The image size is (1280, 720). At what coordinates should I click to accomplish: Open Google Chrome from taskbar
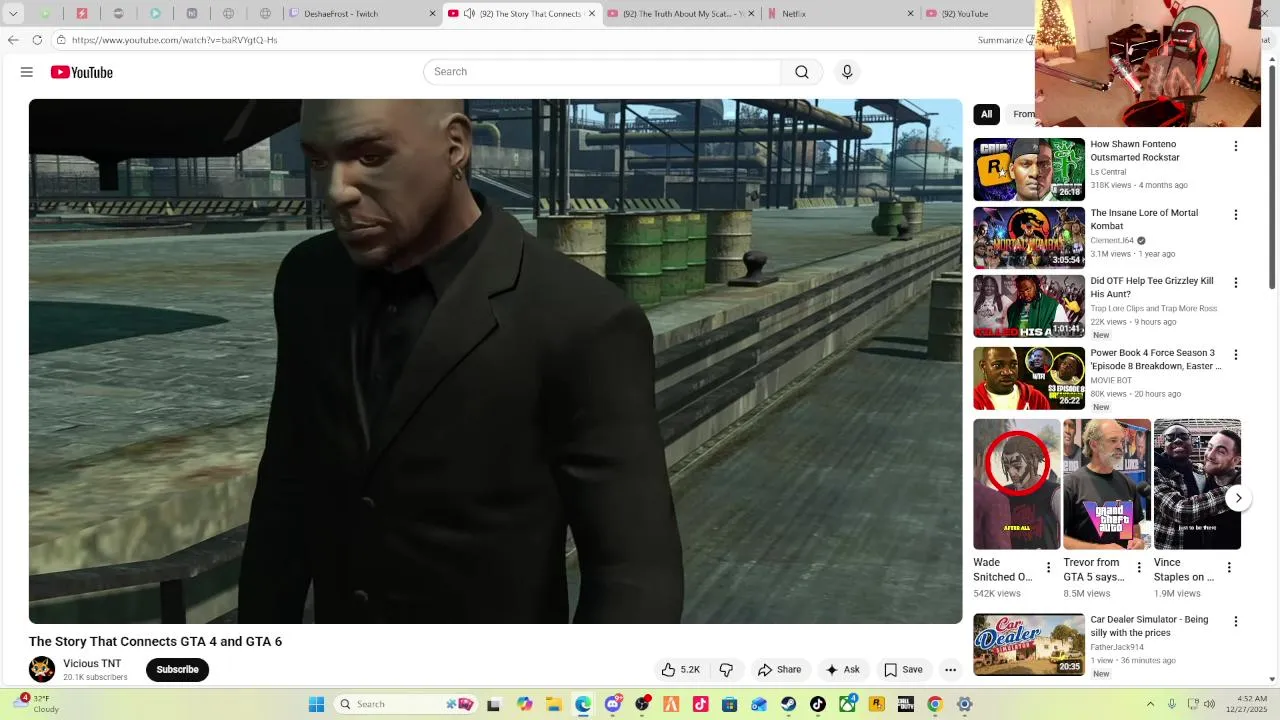coord(935,704)
